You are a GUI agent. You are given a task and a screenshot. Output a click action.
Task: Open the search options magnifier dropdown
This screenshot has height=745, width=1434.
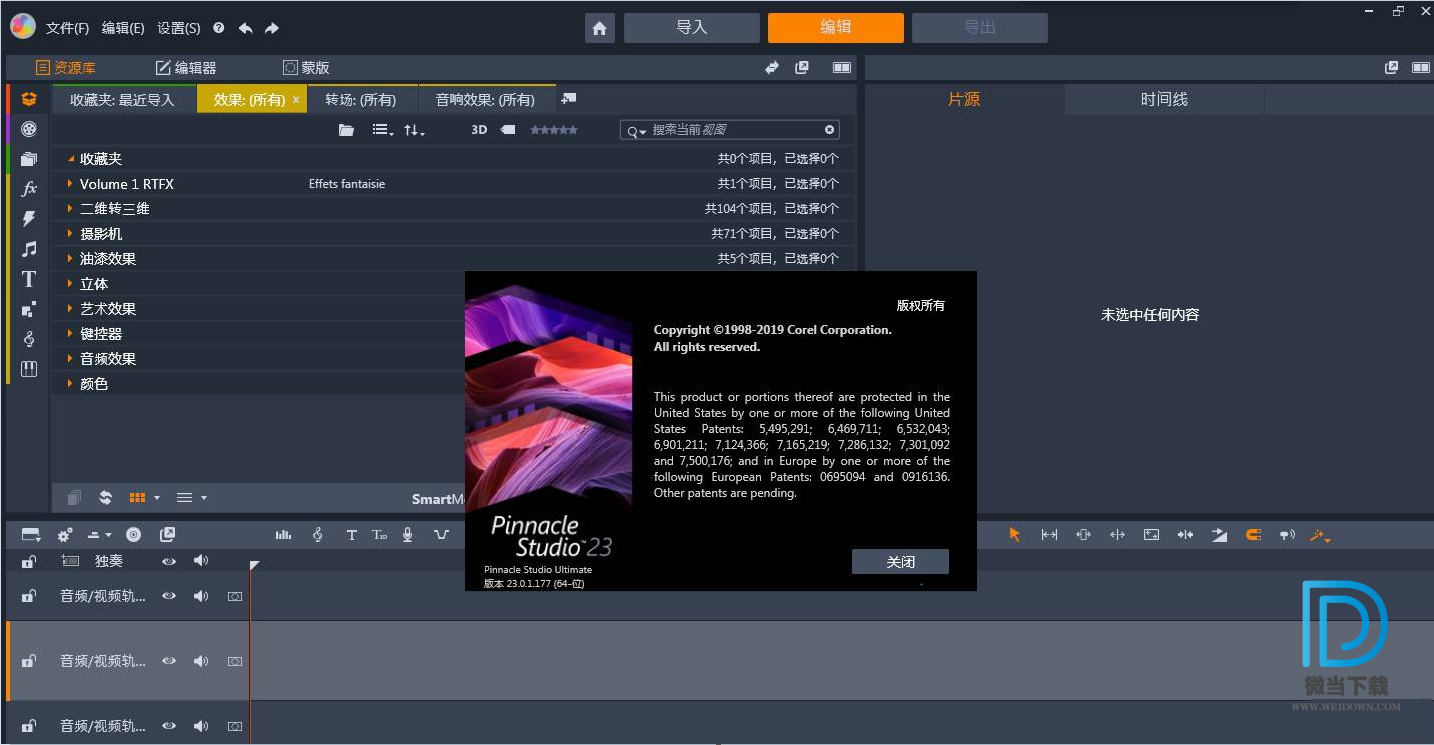pyautogui.click(x=636, y=131)
